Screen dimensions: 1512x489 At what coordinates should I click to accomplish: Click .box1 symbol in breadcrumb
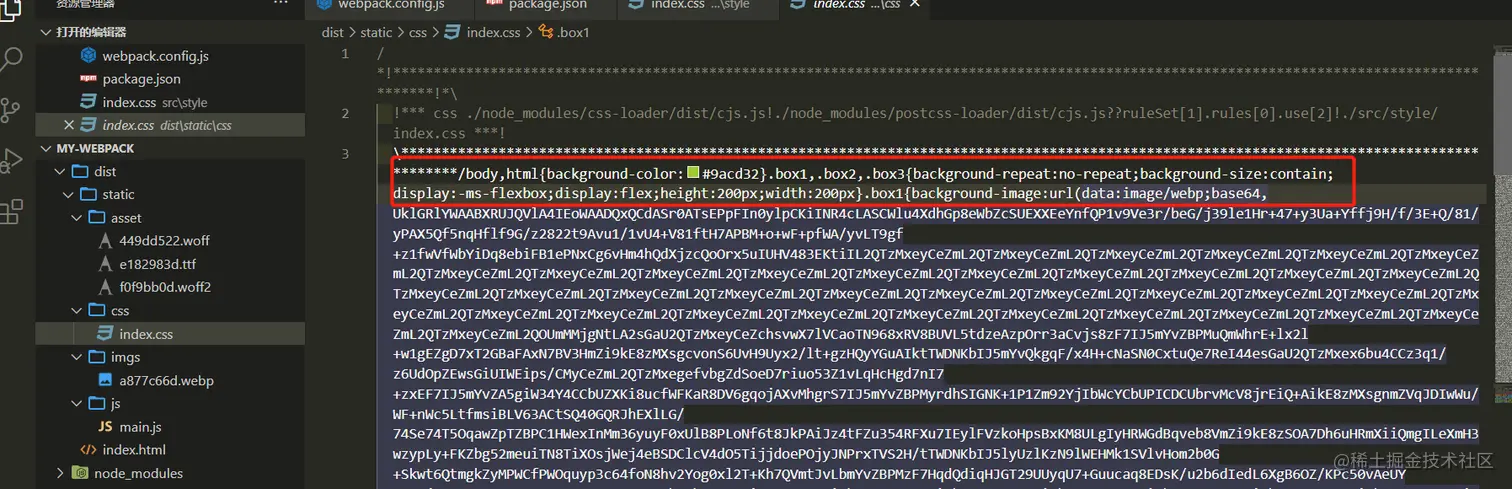pyautogui.click(x=574, y=33)
